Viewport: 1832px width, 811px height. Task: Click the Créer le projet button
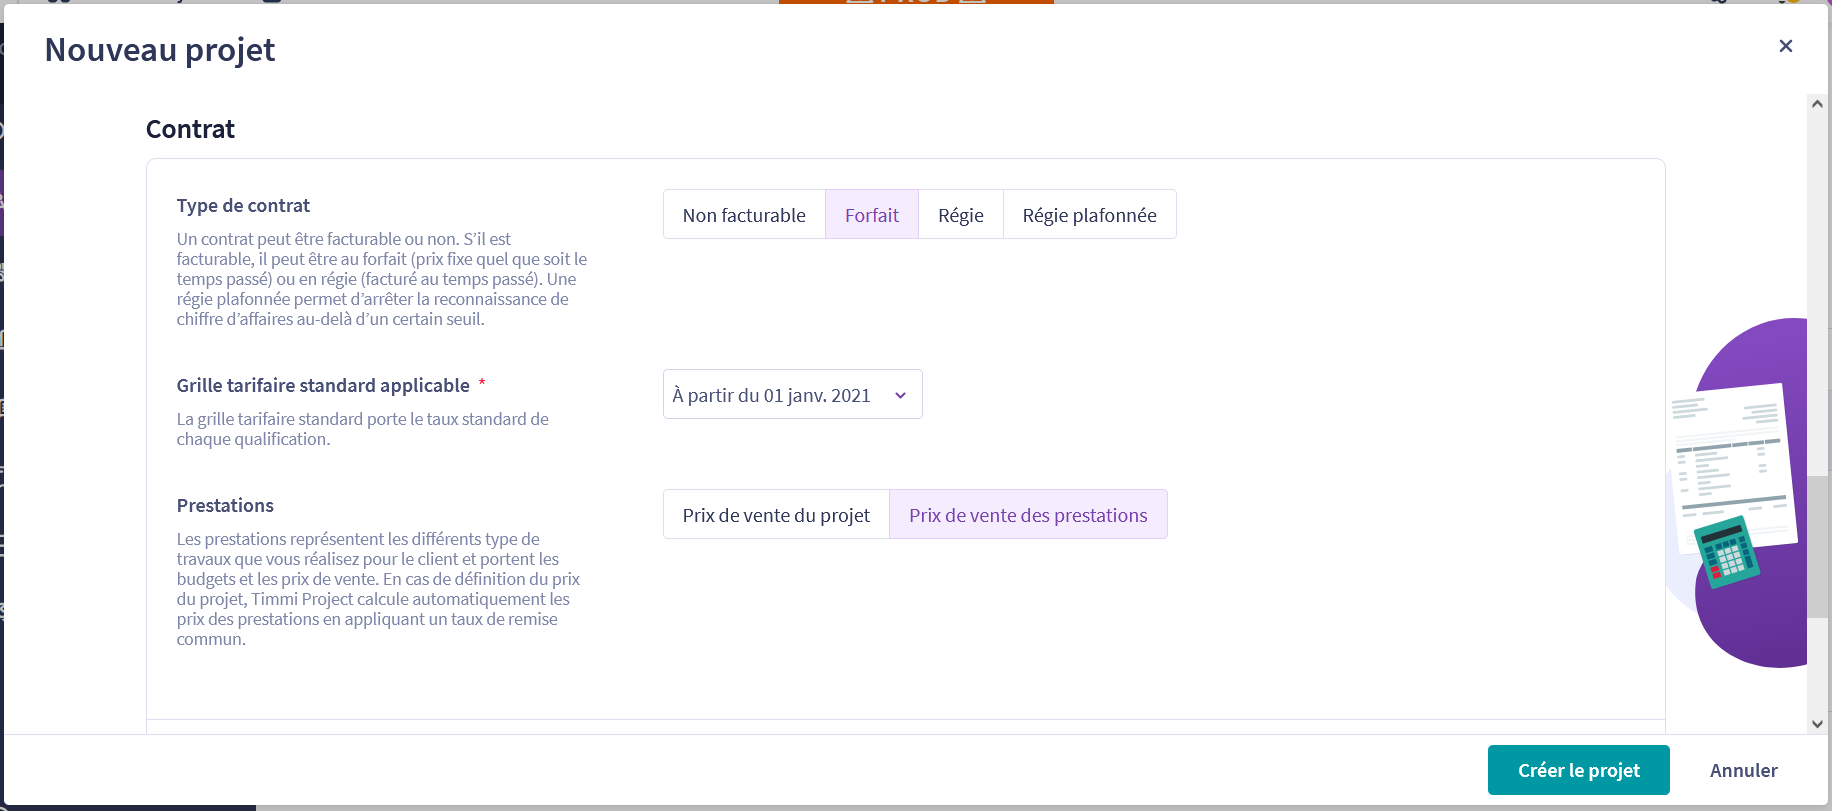tap(1578, 770)
